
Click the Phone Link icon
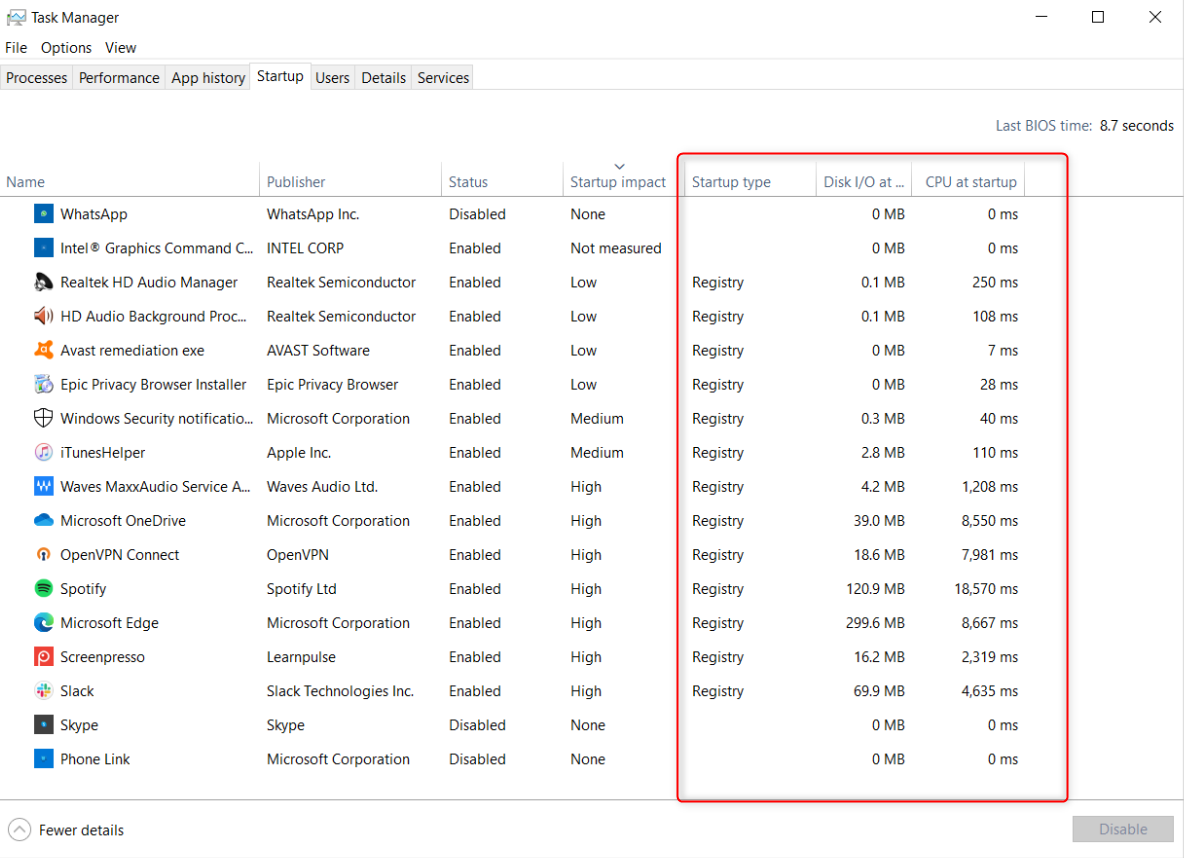[44, 758]
